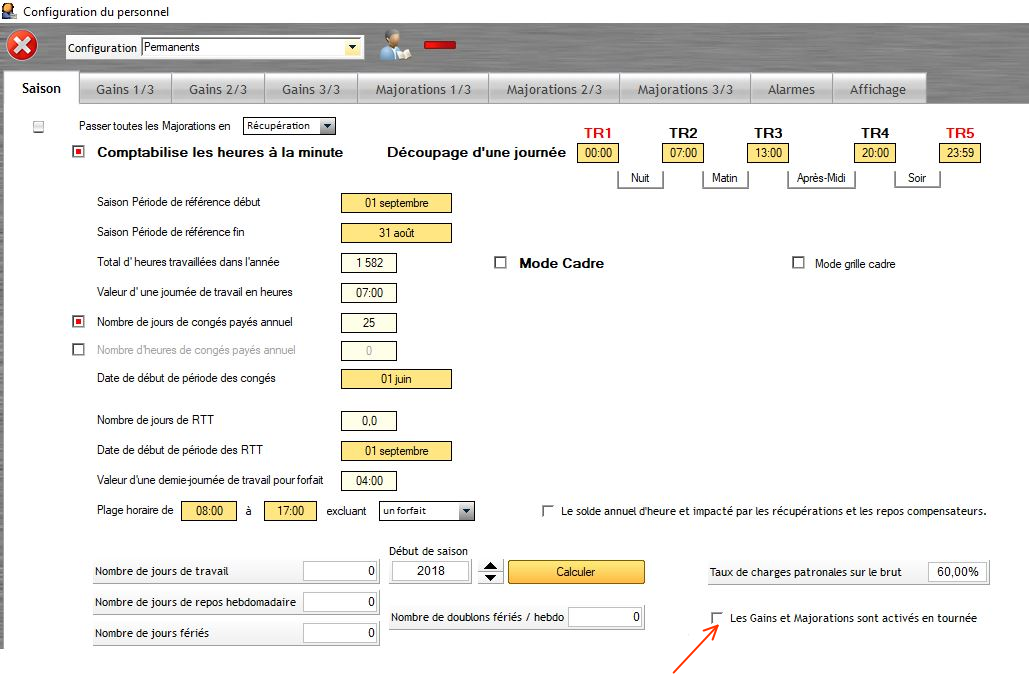Click the 04:00 demi-journée field
1029x689 pixels.
tap(369, 481)
